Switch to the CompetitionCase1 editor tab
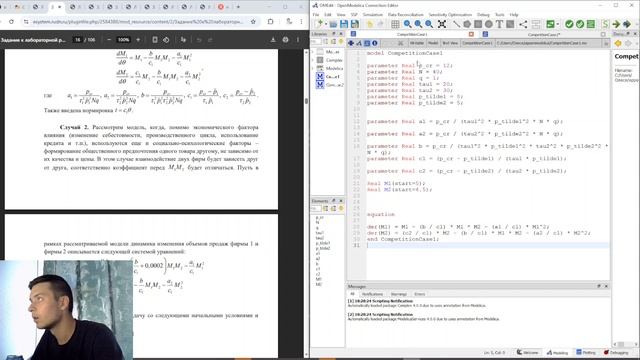Viewport: 640px width, 360px height. (x=412, y=34)
